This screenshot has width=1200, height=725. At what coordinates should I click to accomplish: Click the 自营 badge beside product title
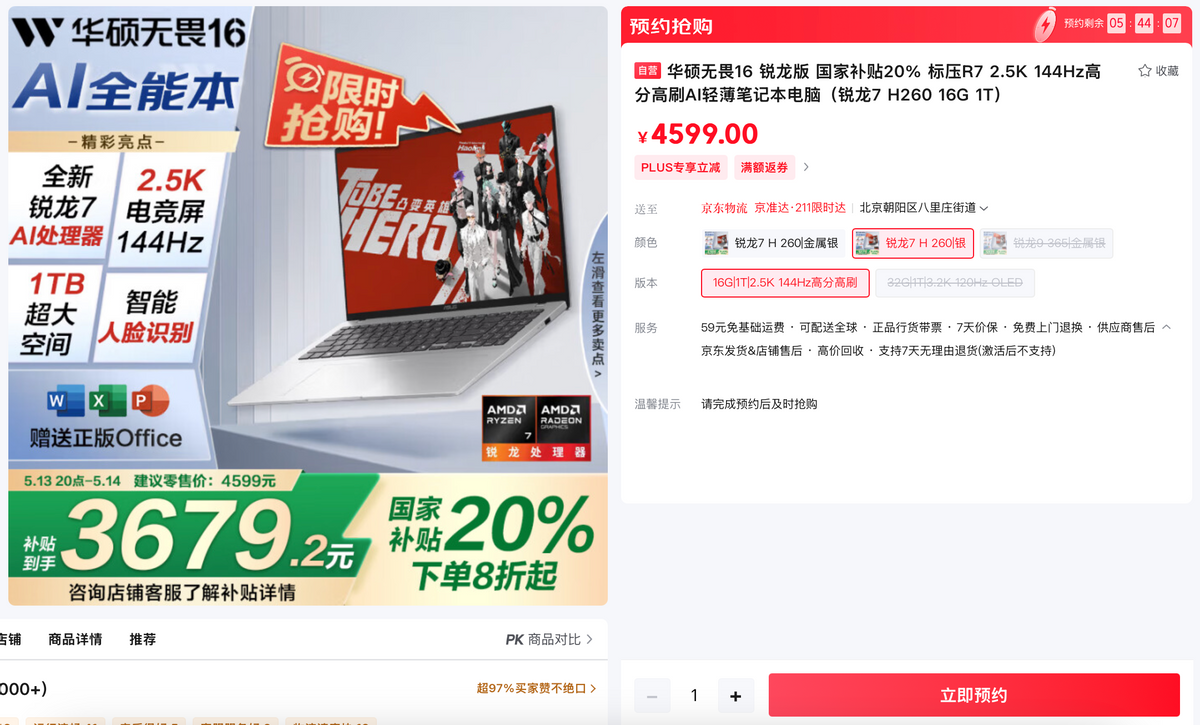(648, 71)
